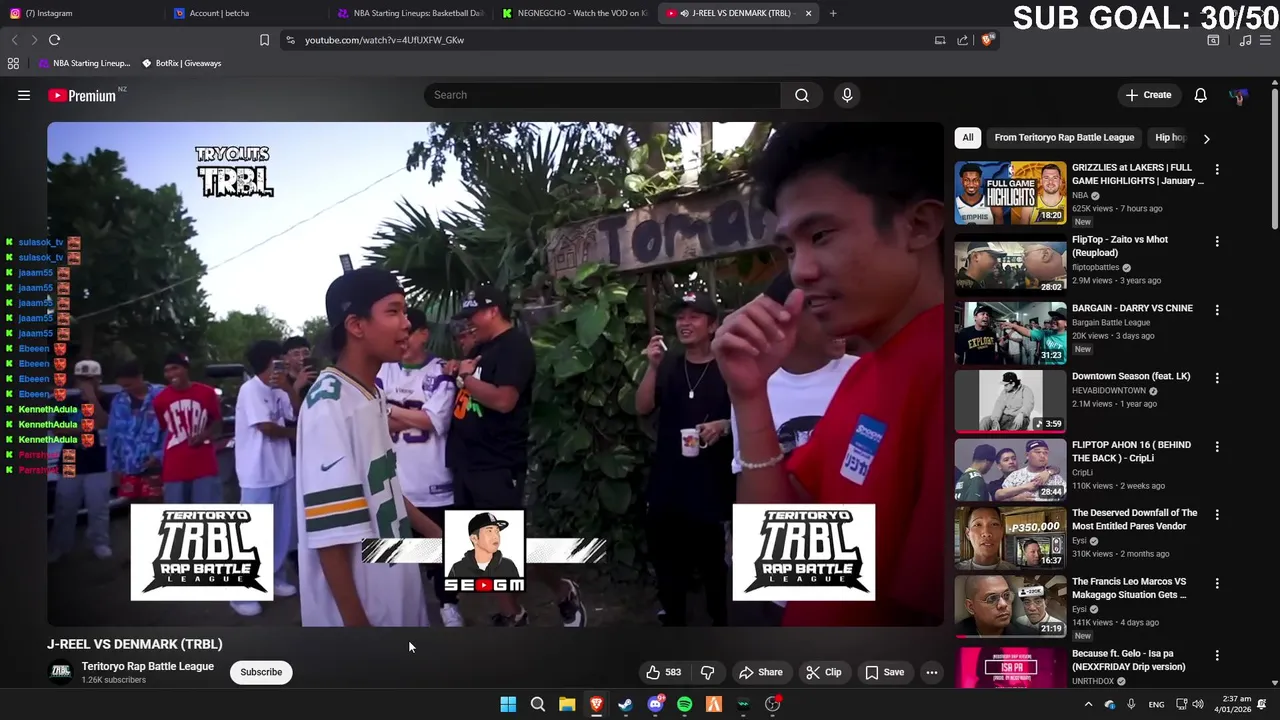Open options for FLIPTOP AHON 16 video
The image size is (1280, 720).
1217,446
